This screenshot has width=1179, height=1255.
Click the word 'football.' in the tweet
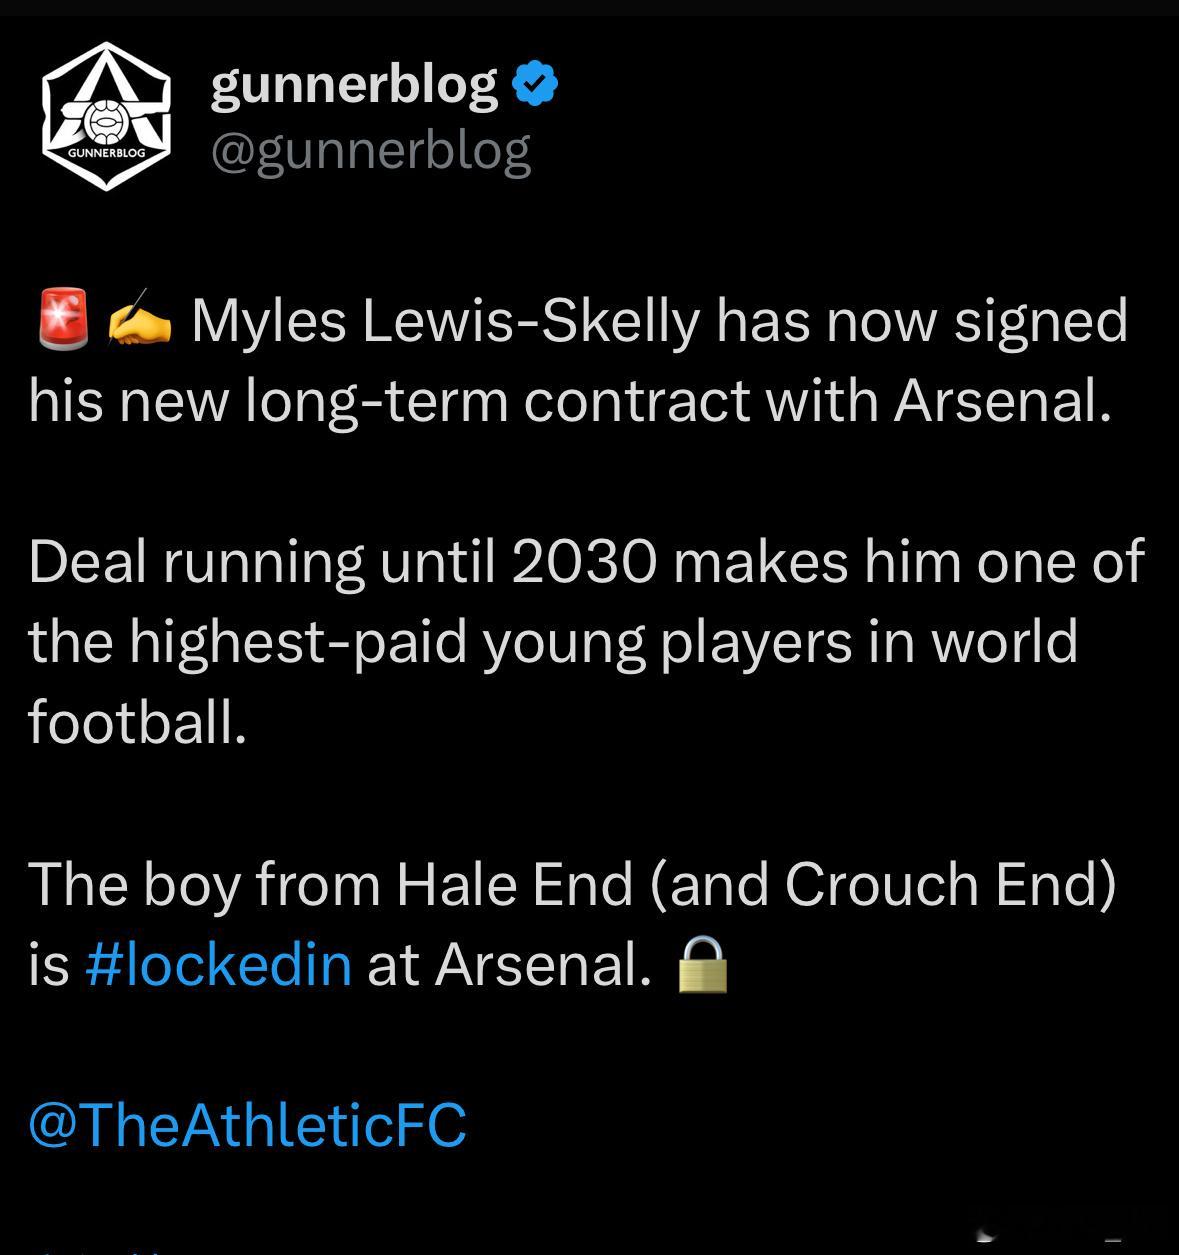coord(137,720)
